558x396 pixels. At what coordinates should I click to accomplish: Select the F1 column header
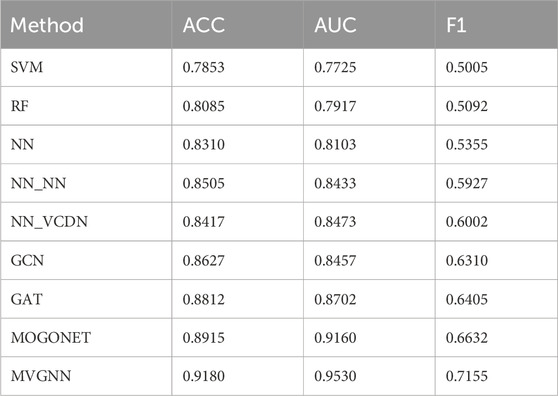coord(456,25)
